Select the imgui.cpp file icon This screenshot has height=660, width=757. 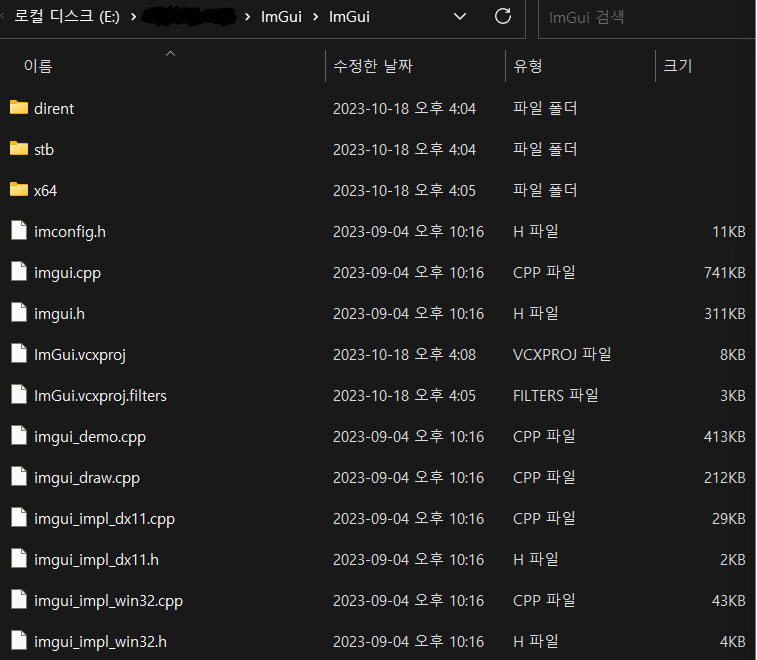point(19,271)
